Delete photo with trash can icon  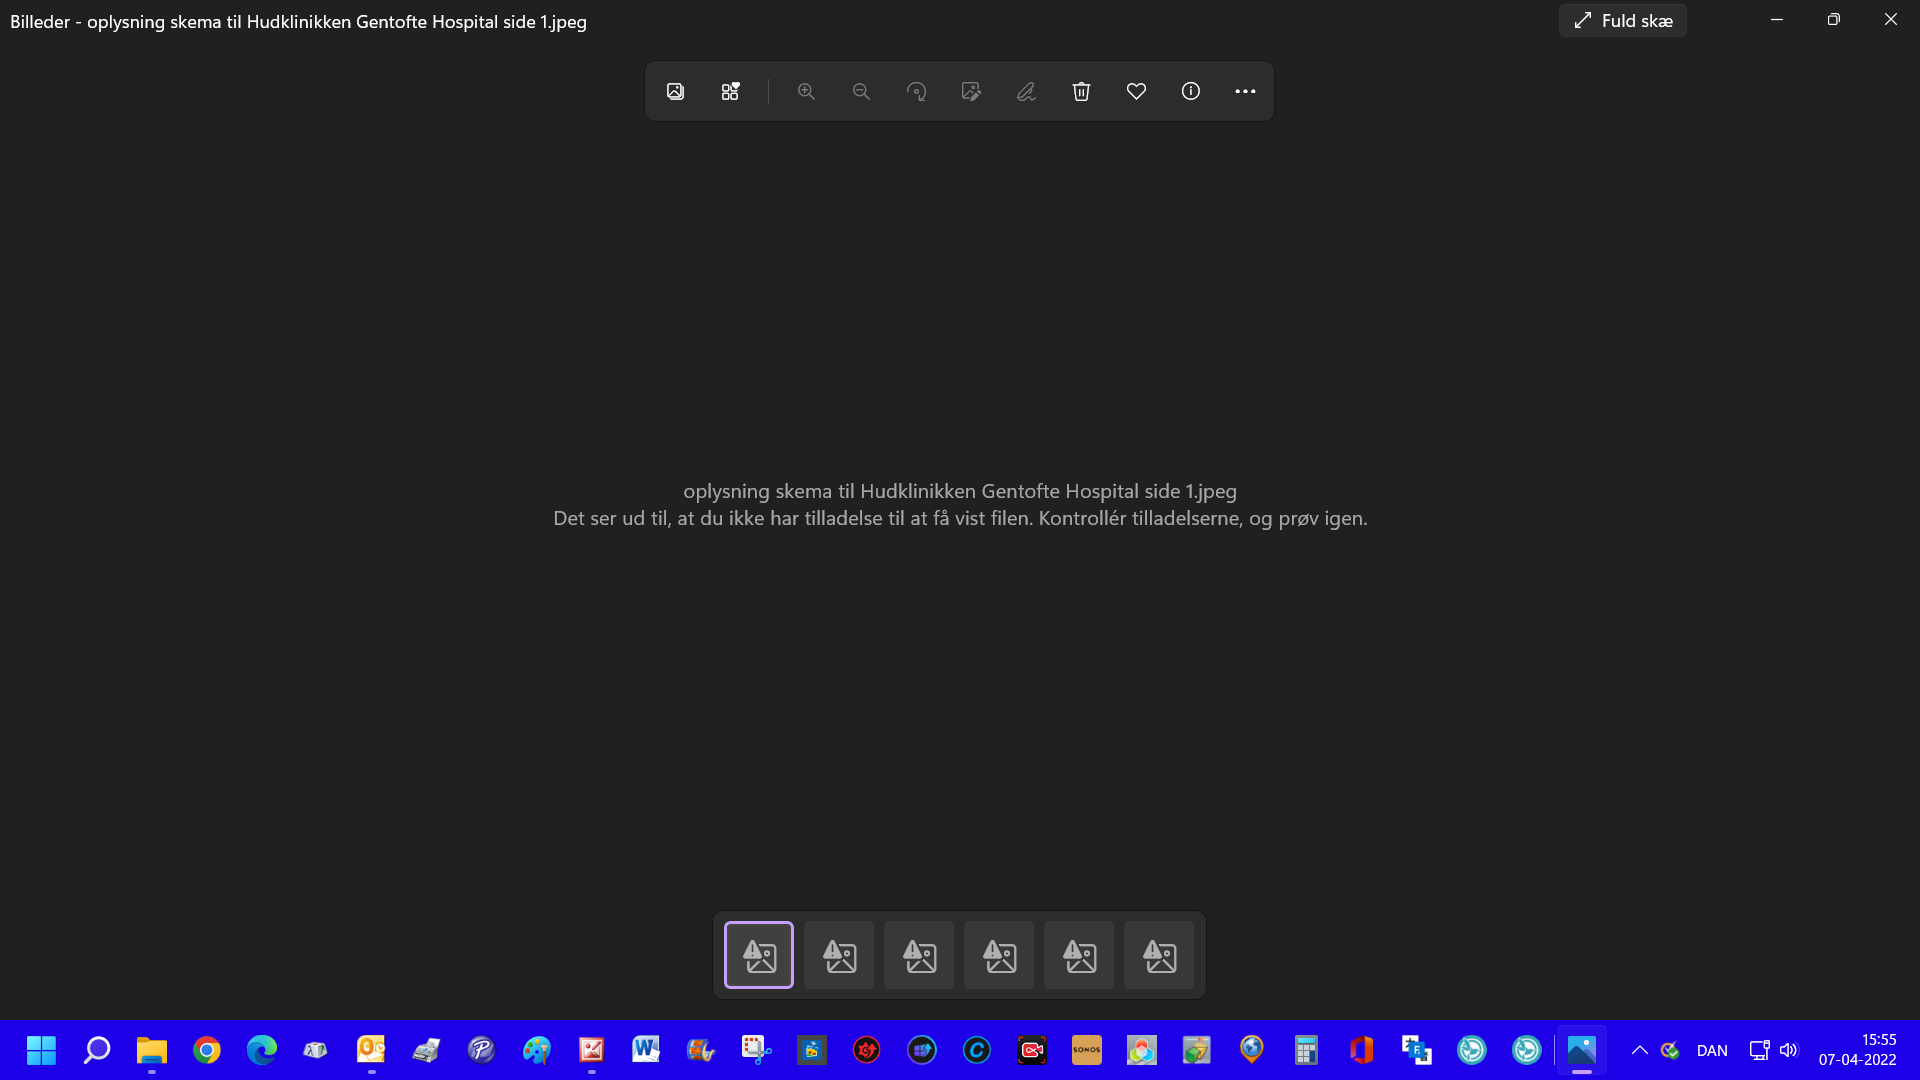point(1081,91)
